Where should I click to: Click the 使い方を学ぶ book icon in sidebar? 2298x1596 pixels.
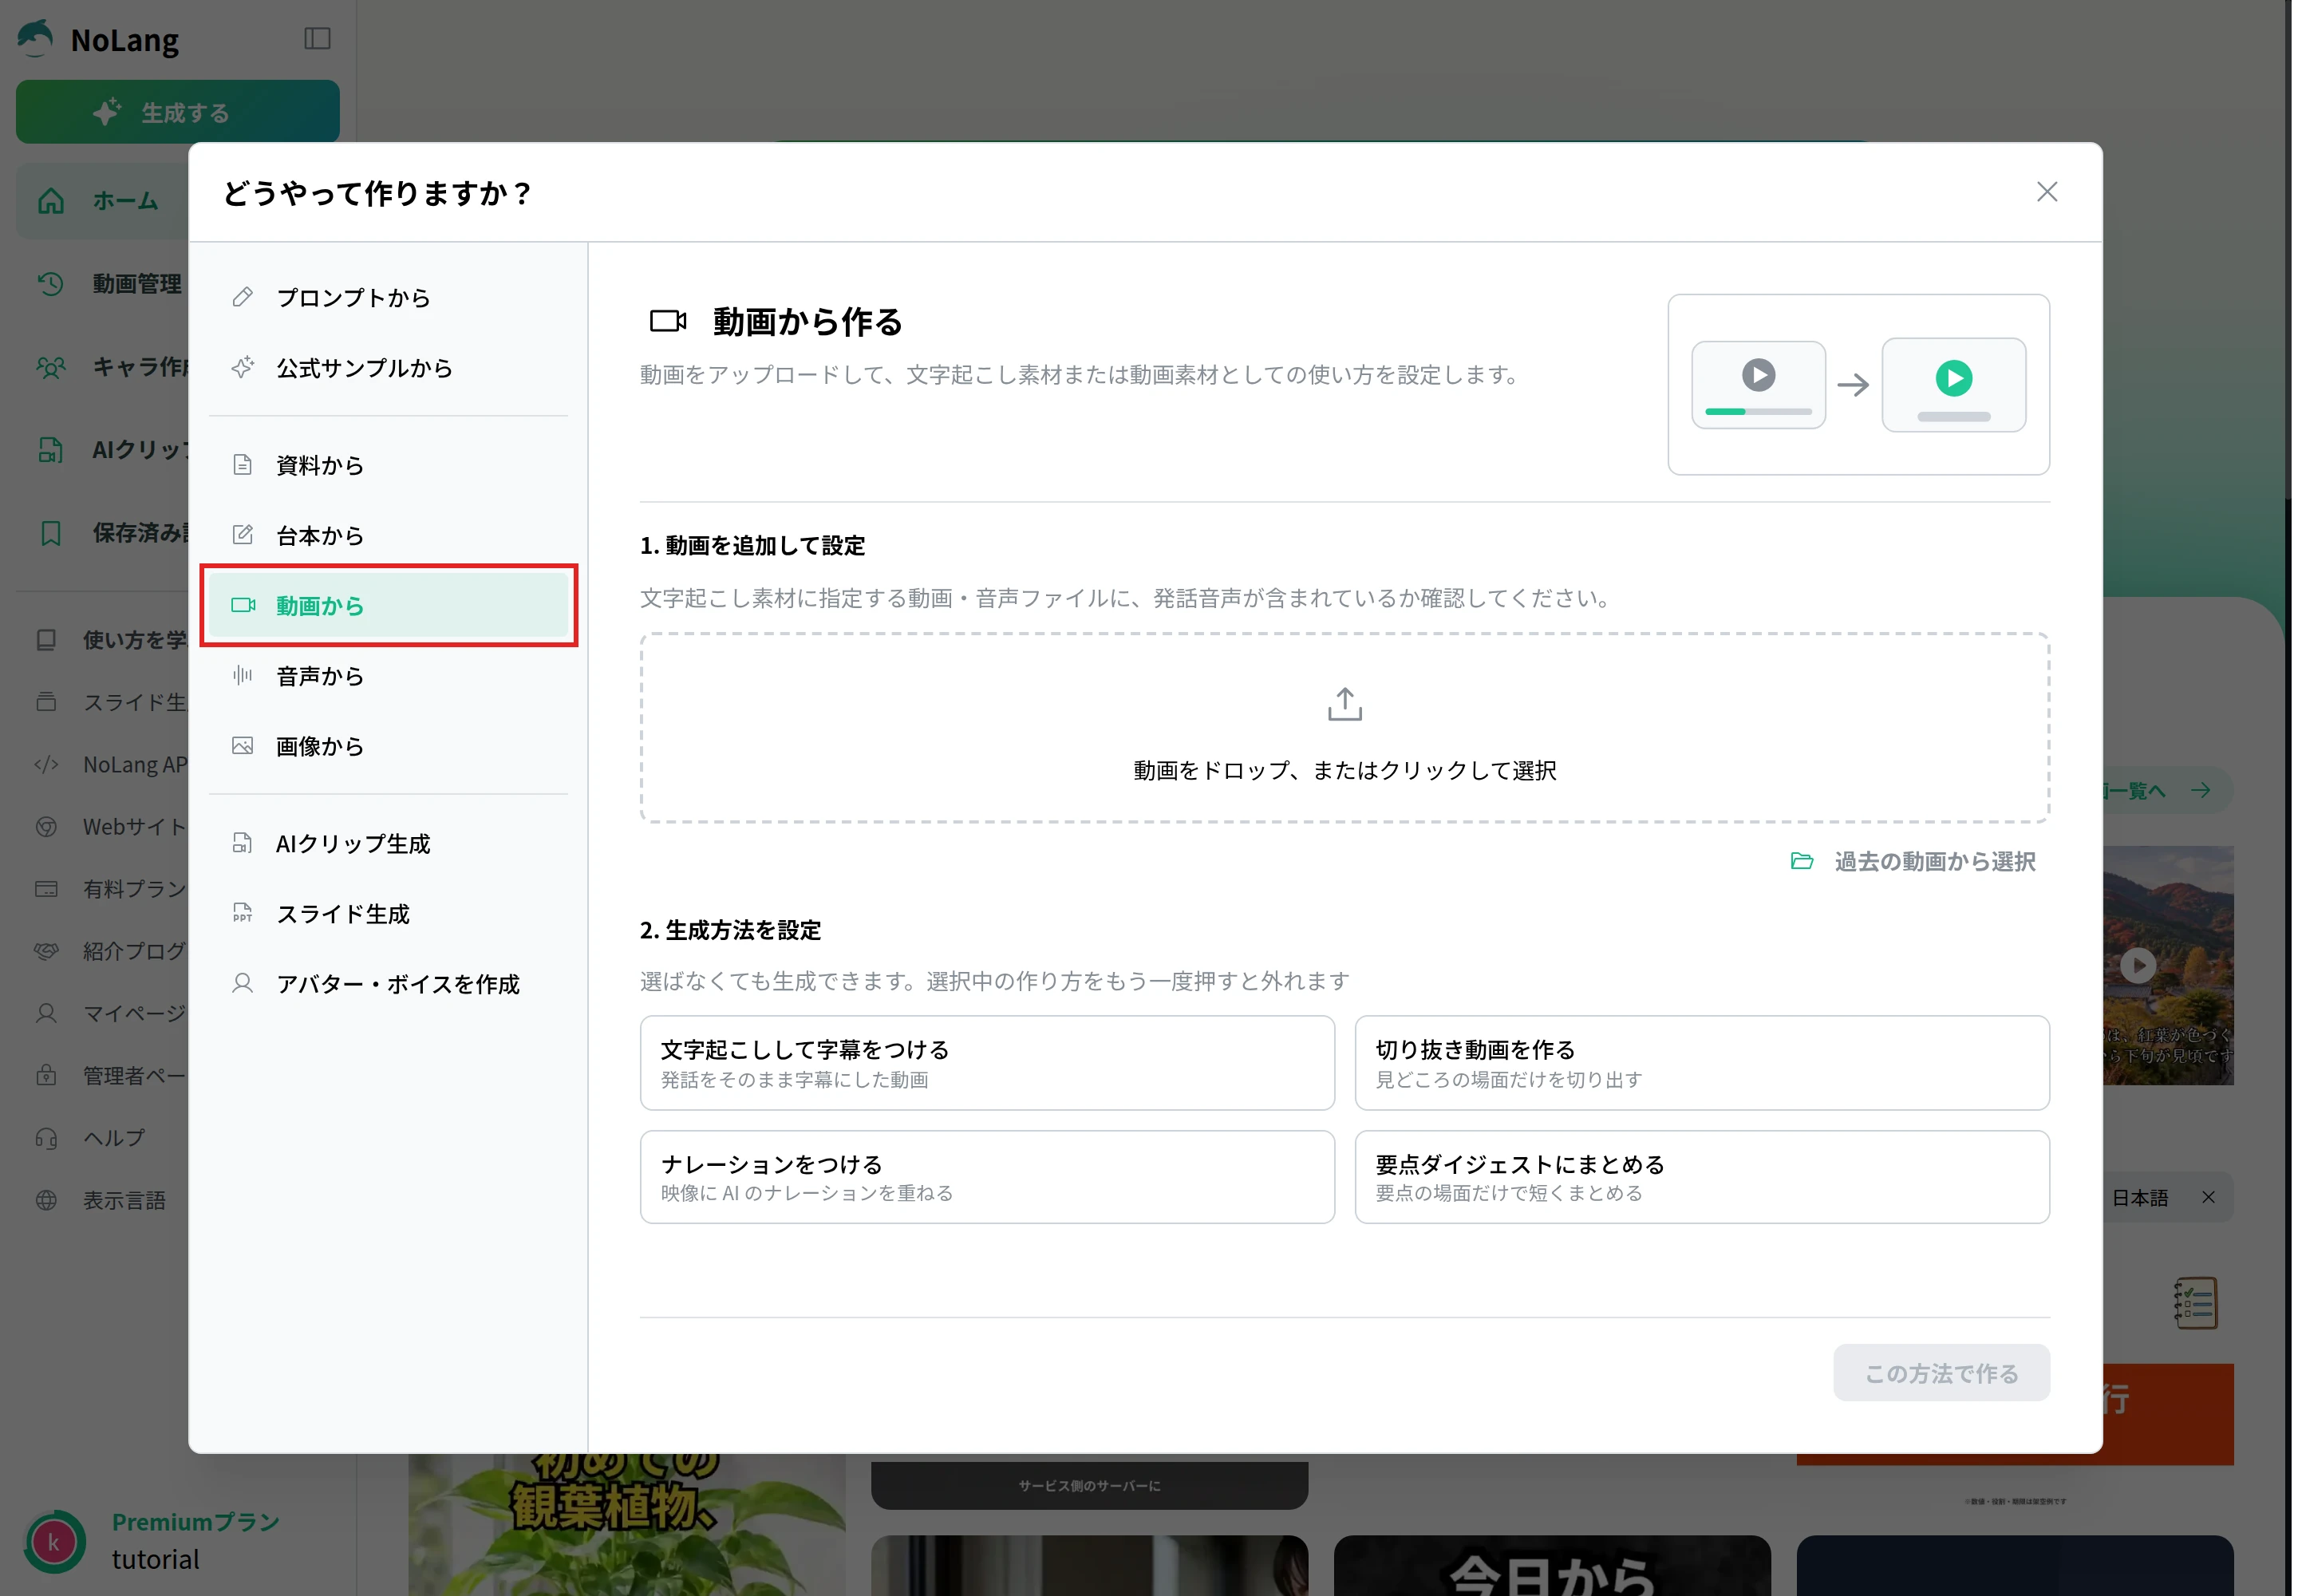(x=46, y=640)
